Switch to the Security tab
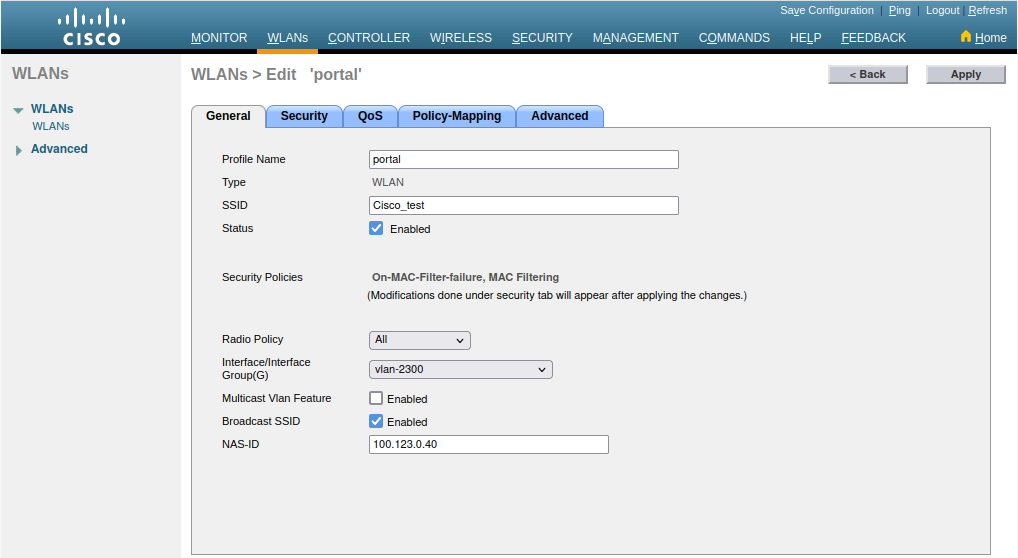Image resolution: width=1018 pixels, height=558 pixels. pyautogui.click(x=304, y=116)
